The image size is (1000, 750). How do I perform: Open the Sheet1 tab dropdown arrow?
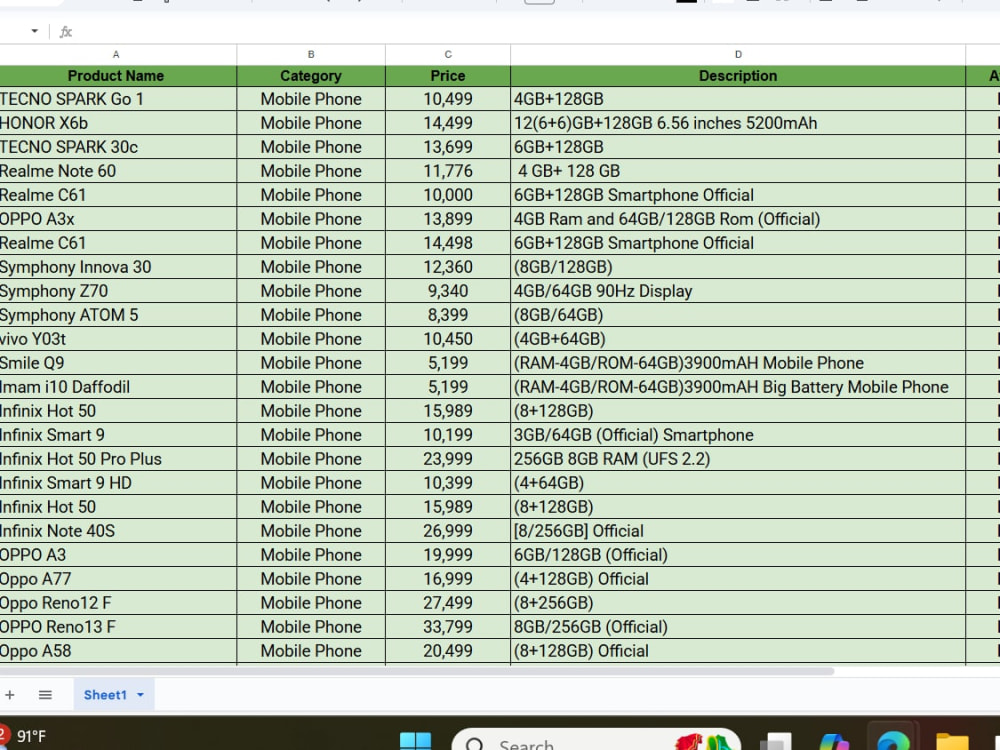[x=140, y=695]
